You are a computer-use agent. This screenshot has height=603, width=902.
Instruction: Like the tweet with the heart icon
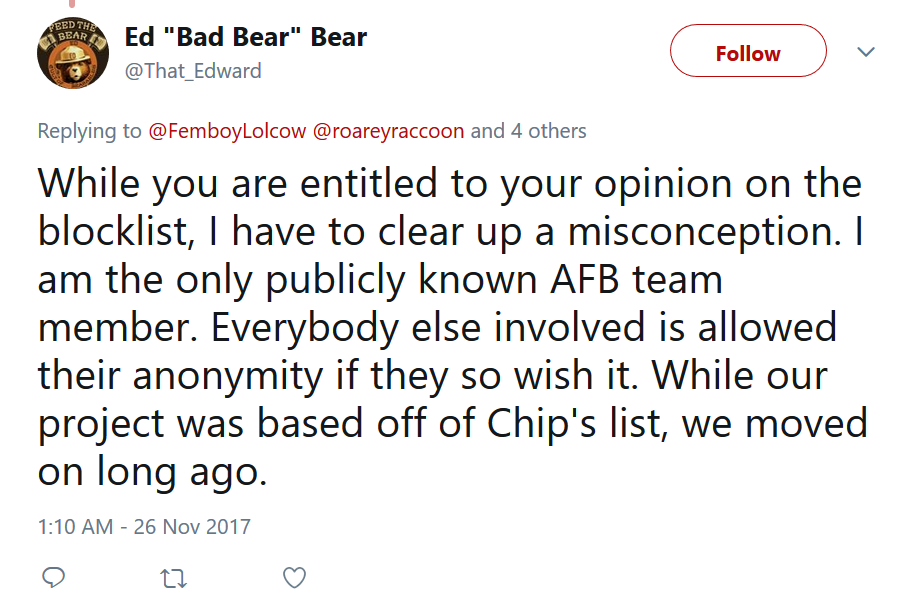(294, 578)
